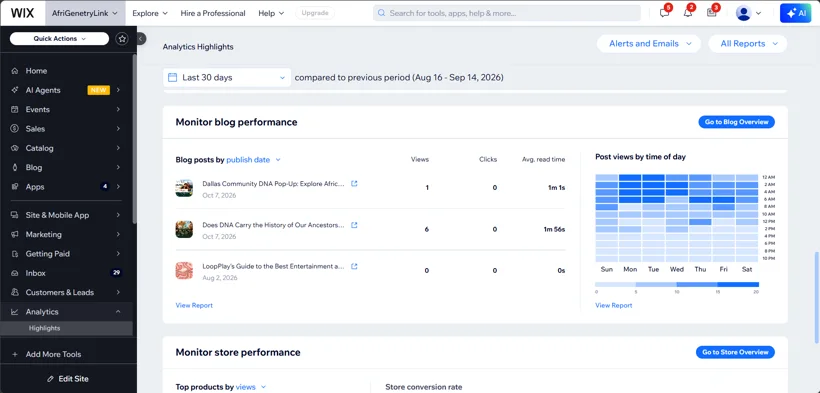Image resolution: width=820 pixels, height=393 pixels.
Task: Click the Edit Site pencil icon
Action: click(51, 379)
